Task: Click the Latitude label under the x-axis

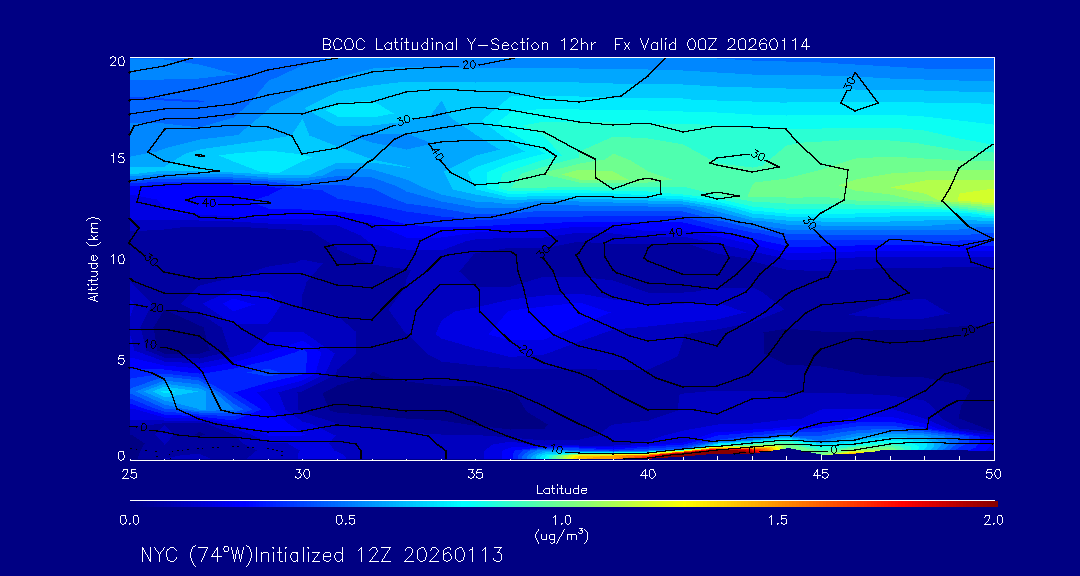Action: pyautogui.click(x=561, y=489)
